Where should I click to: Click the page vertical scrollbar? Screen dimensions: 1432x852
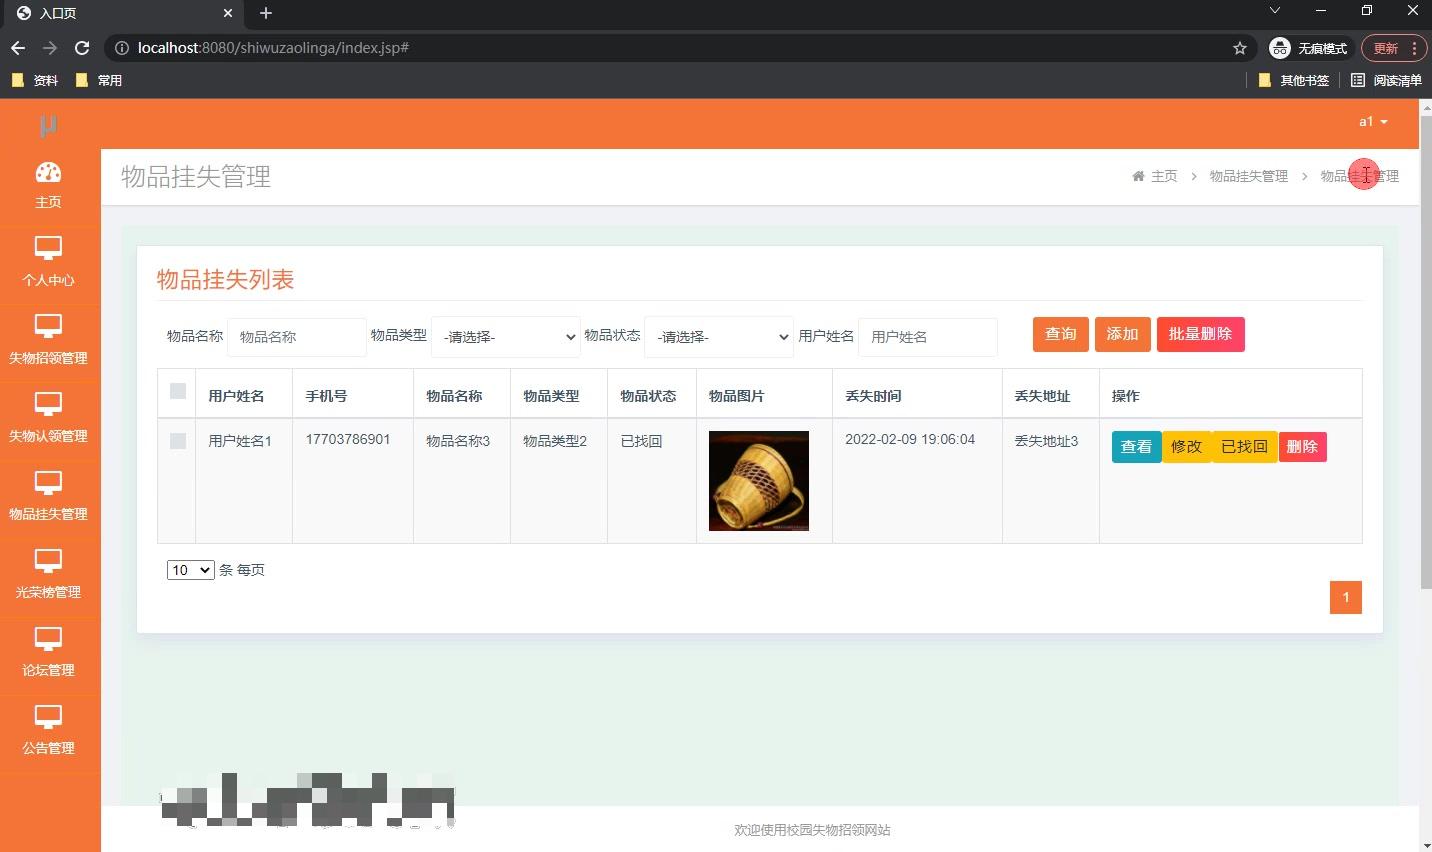[x=1425, y=350]
